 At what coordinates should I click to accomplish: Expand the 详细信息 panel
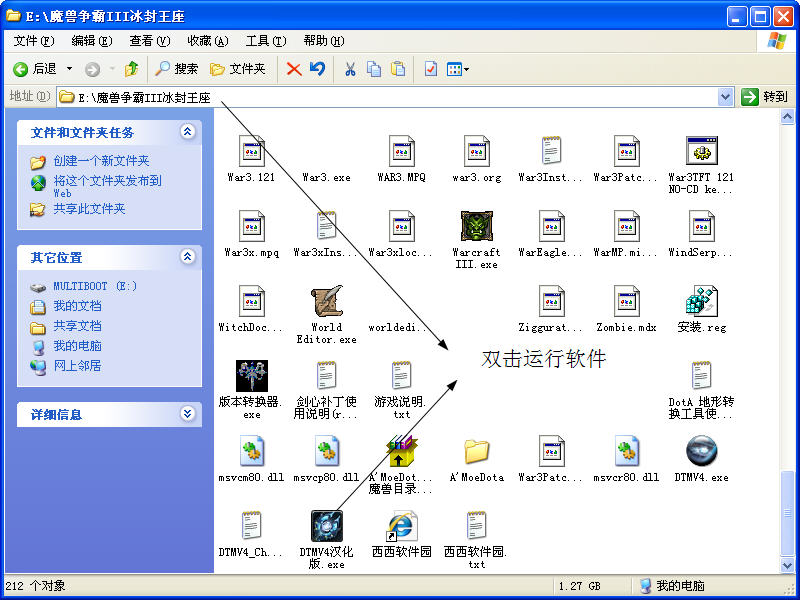[x=187, y=413]
